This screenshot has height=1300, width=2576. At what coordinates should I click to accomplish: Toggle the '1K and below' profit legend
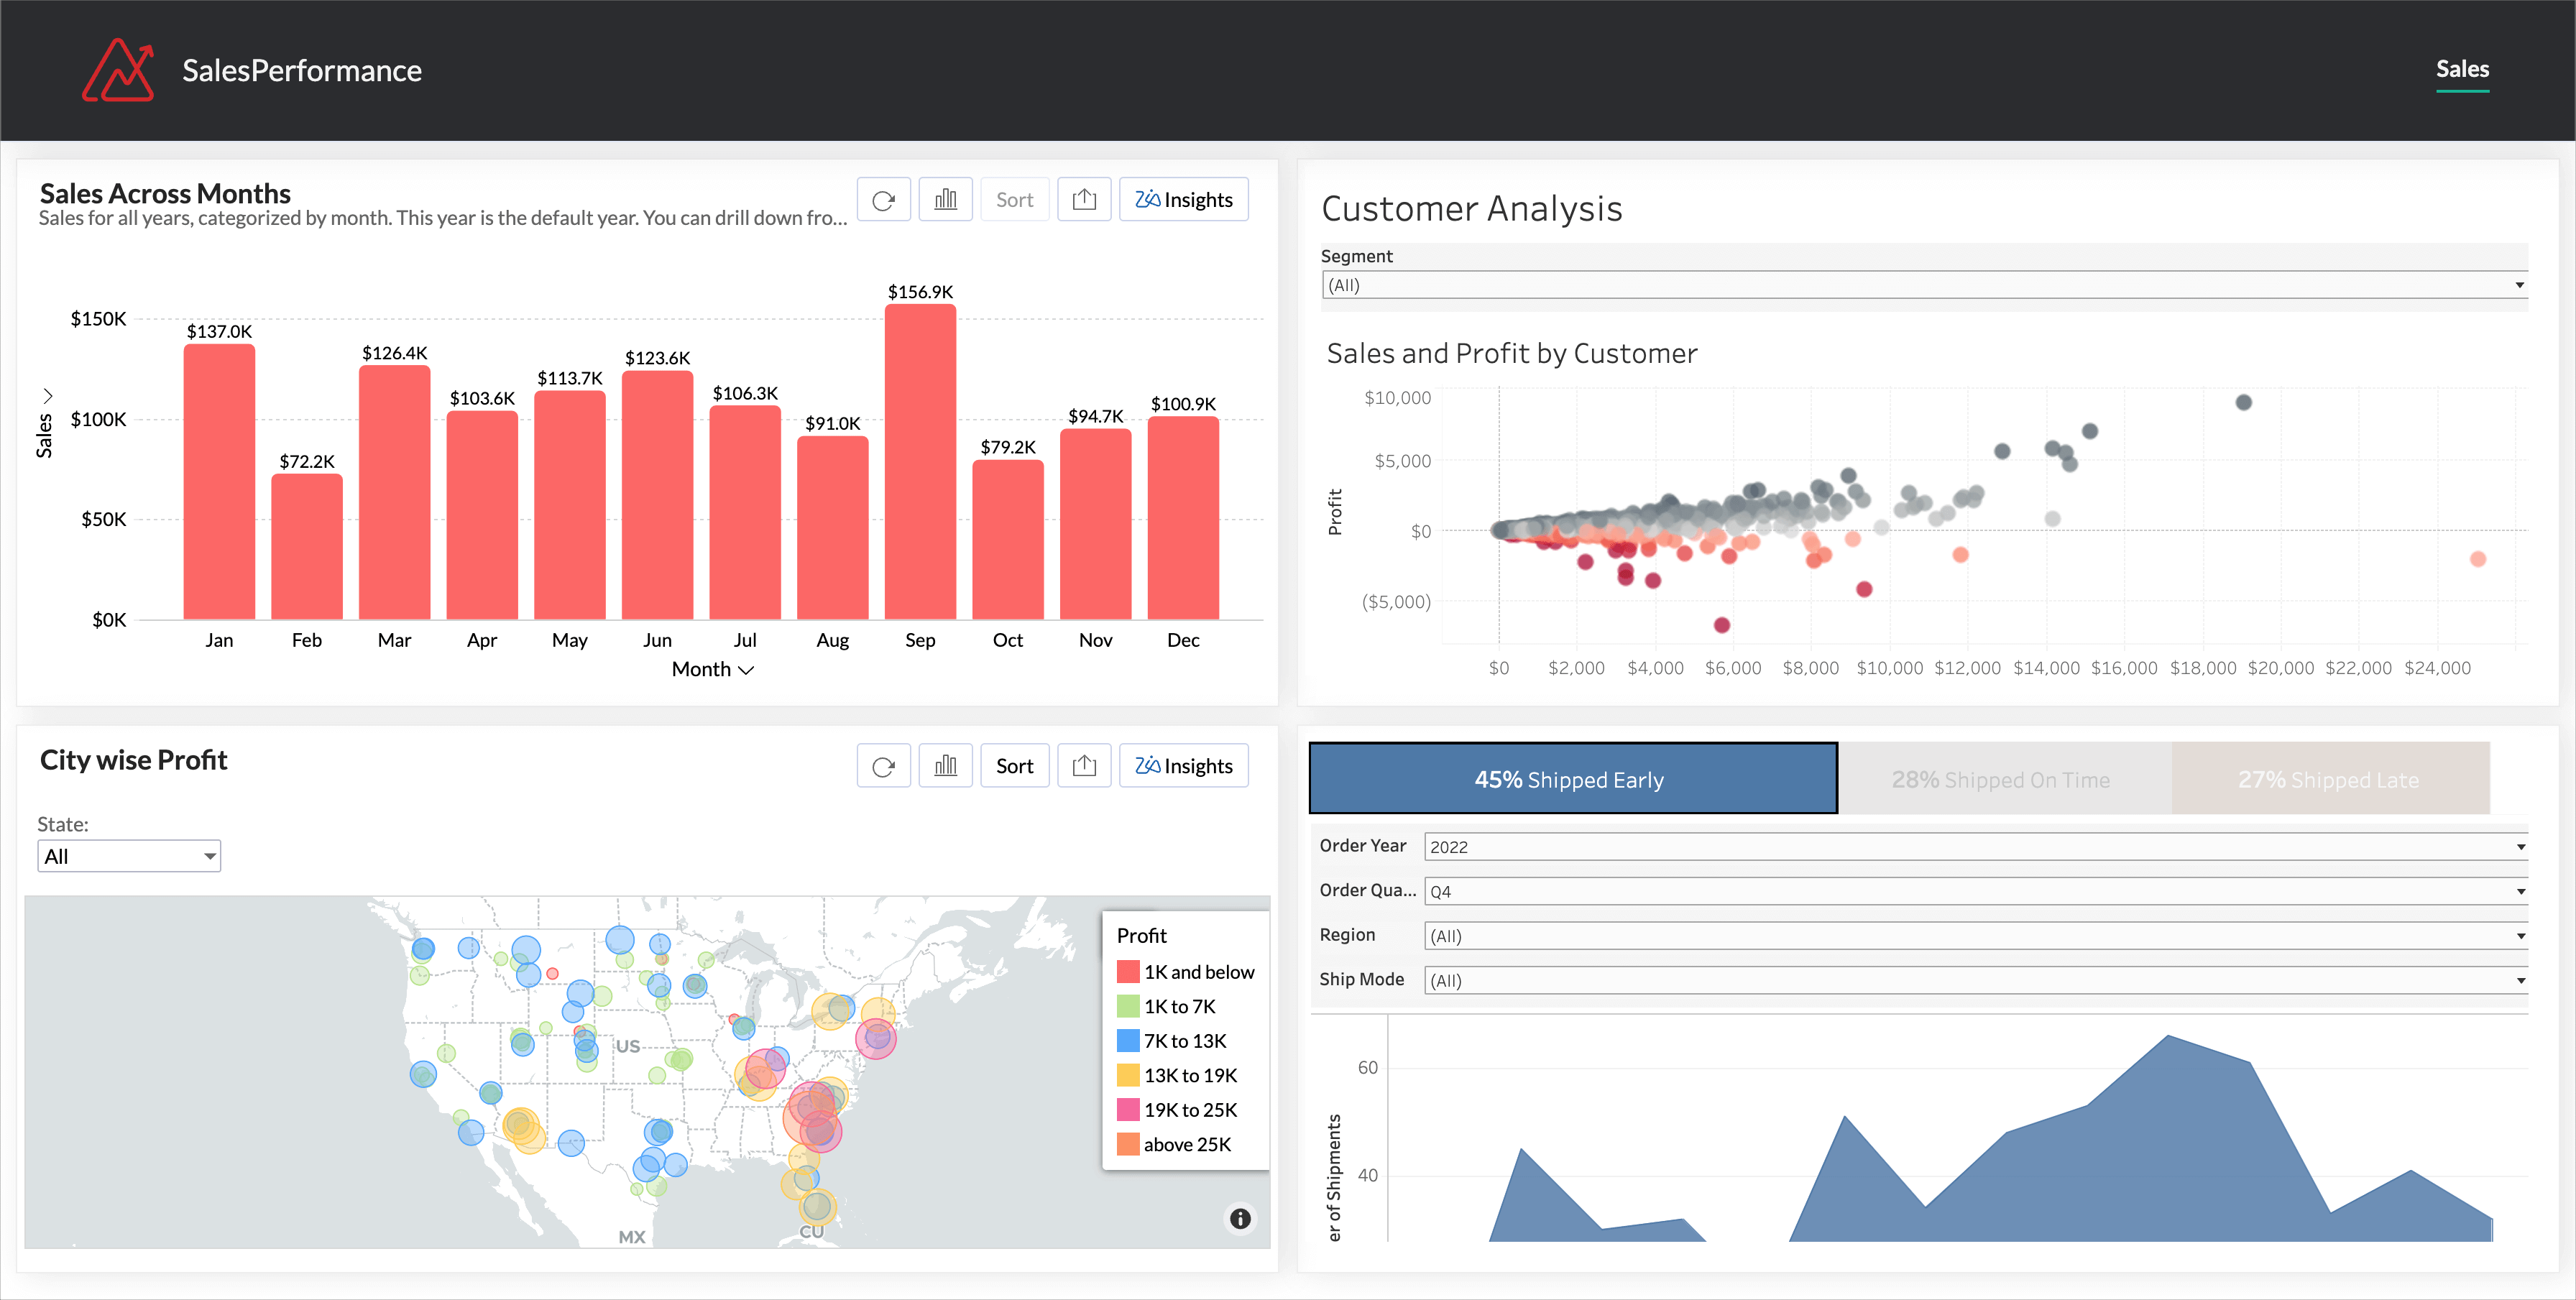[1186, 972]
